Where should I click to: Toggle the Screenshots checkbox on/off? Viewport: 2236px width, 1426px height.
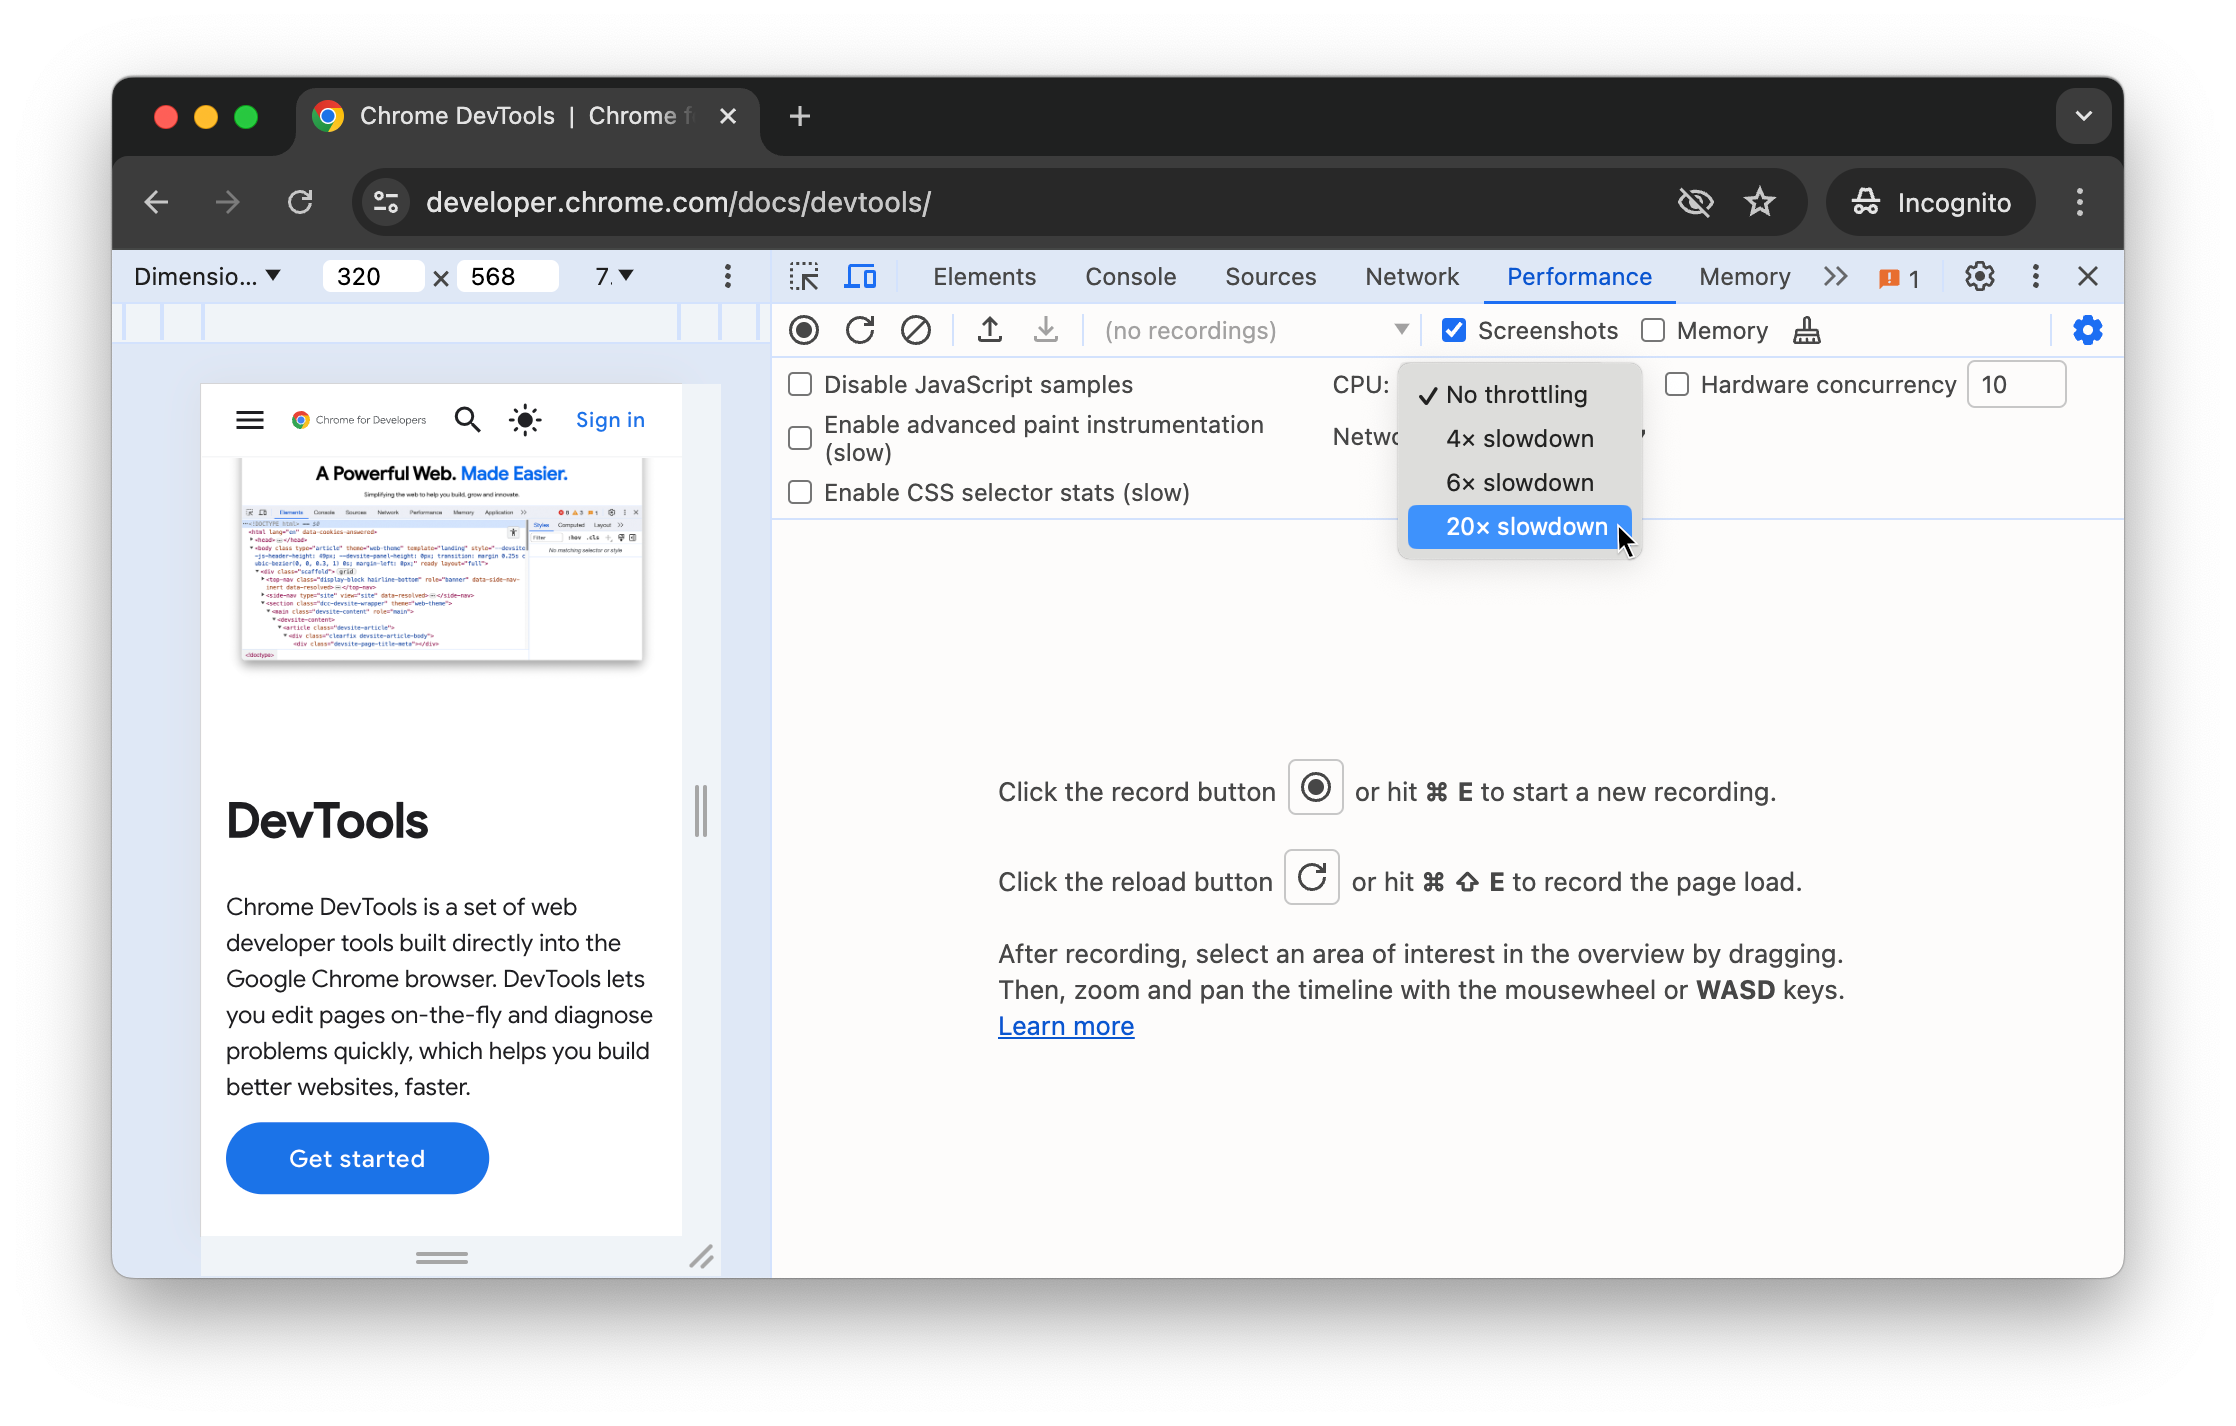[1454, 331]
